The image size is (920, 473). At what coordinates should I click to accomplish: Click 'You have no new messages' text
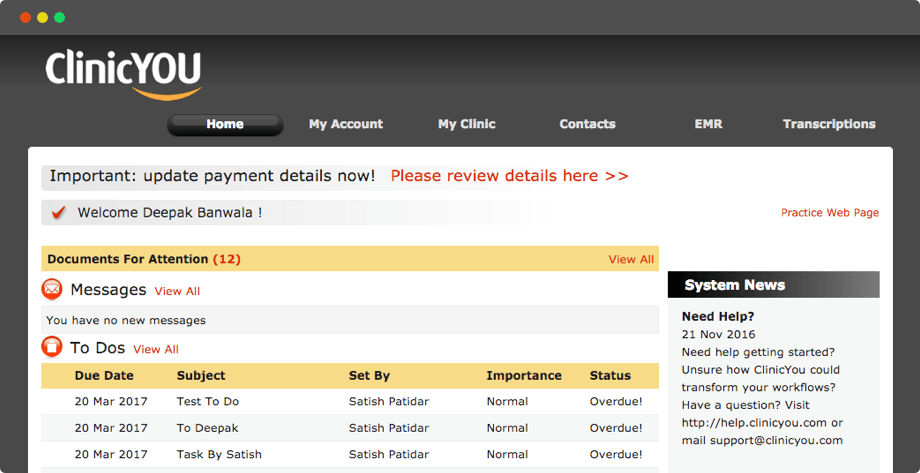(x=126, y=320)
